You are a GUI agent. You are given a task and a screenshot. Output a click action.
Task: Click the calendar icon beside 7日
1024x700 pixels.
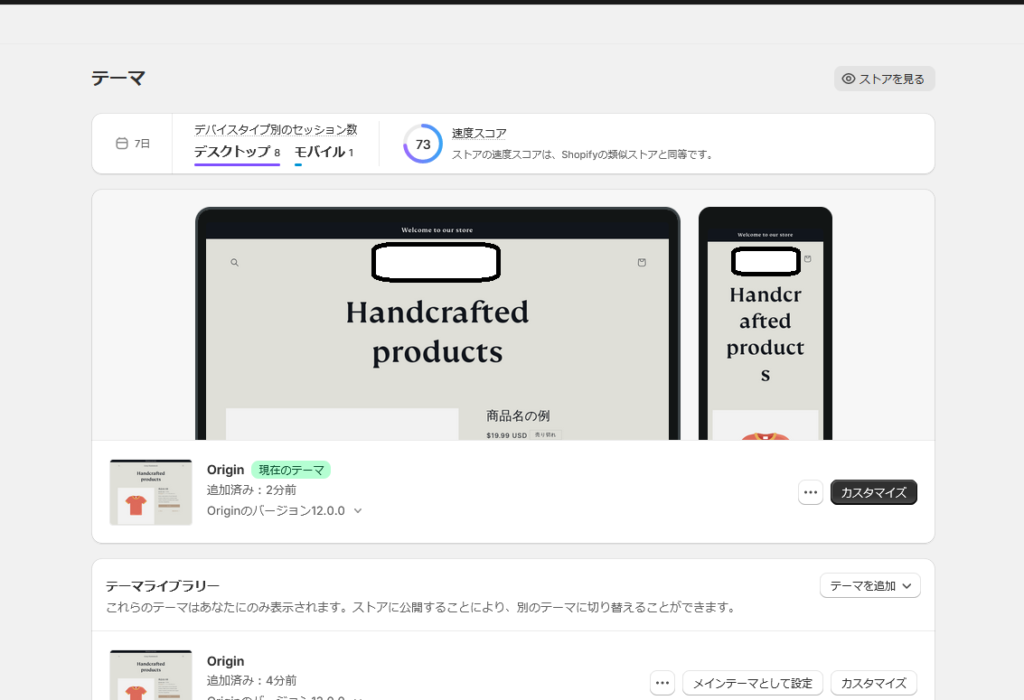[122, 144]
